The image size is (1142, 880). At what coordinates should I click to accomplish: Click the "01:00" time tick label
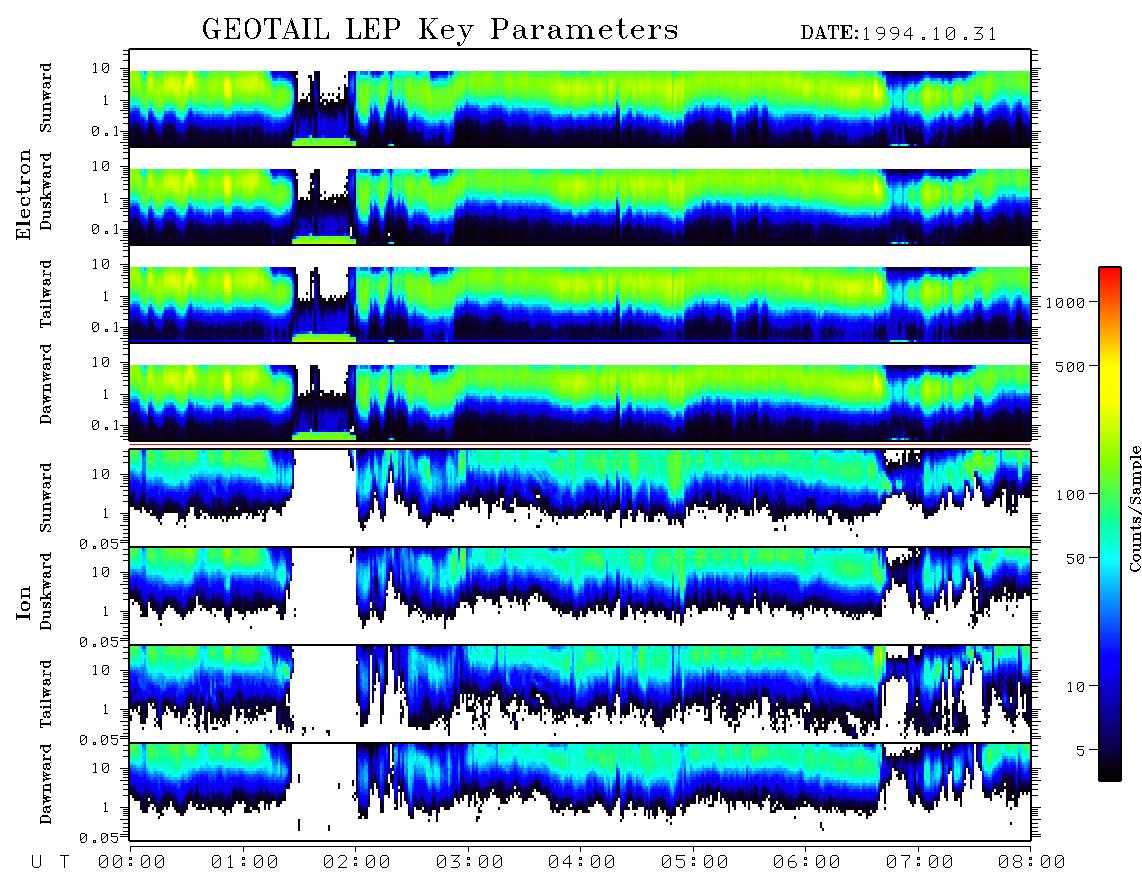[245, 863]
